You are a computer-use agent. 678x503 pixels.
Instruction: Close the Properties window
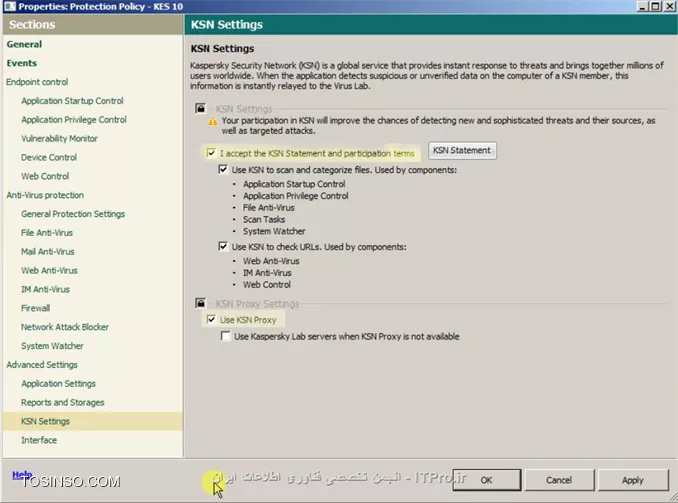coord(669,6)
